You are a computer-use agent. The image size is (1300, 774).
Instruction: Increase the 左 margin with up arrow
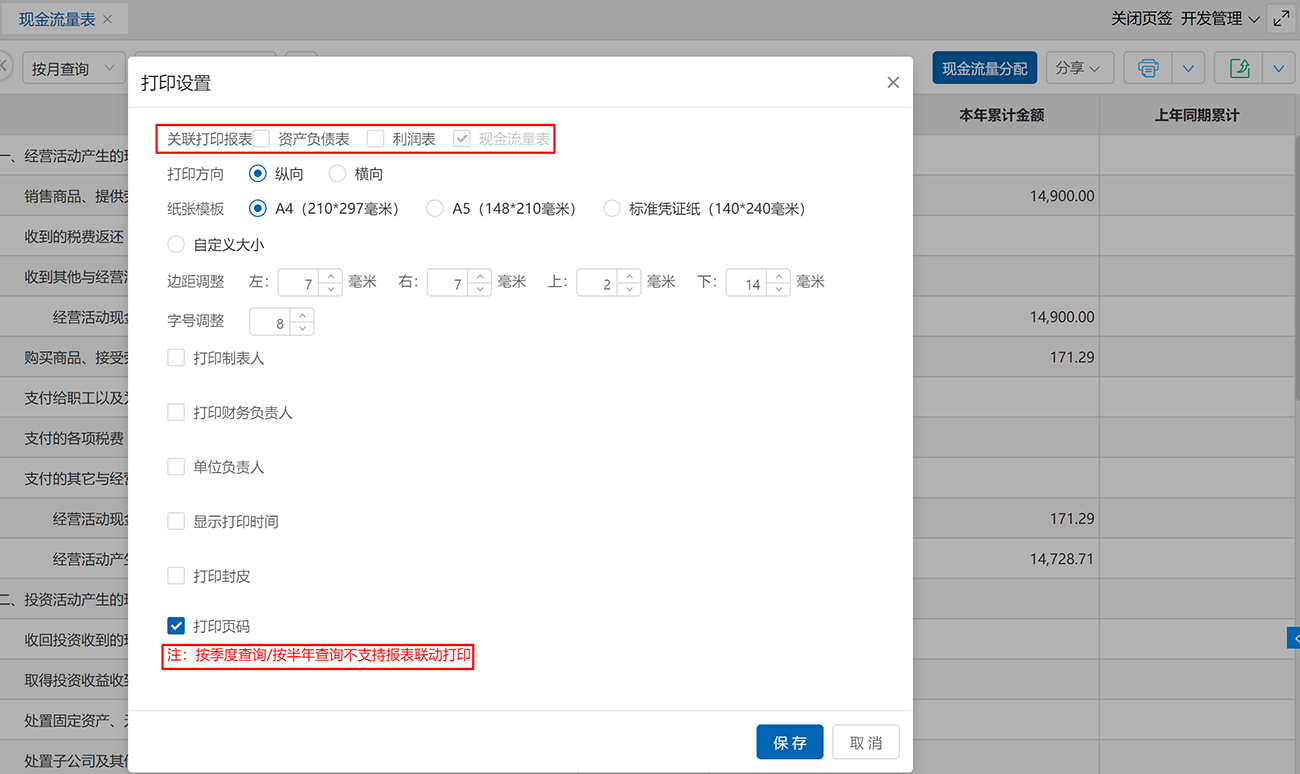(331, 276)
